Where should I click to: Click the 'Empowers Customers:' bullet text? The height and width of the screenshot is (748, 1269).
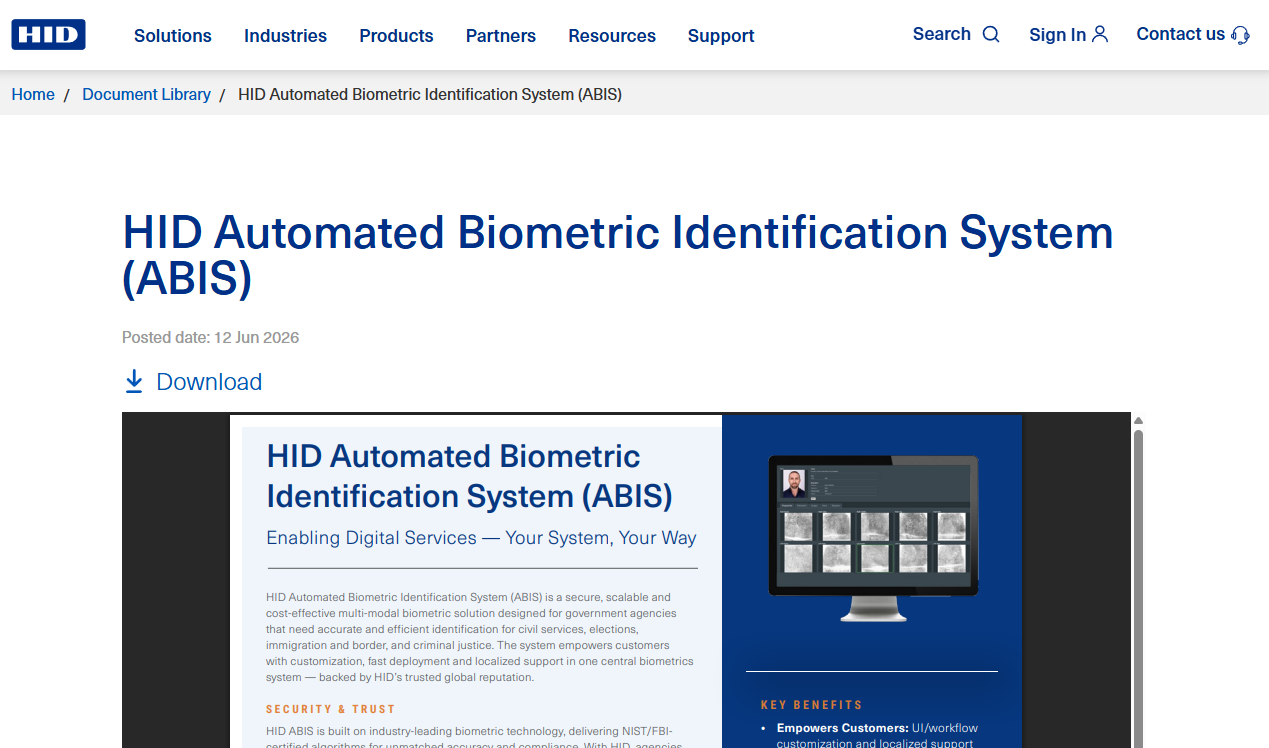pos(842,728)
